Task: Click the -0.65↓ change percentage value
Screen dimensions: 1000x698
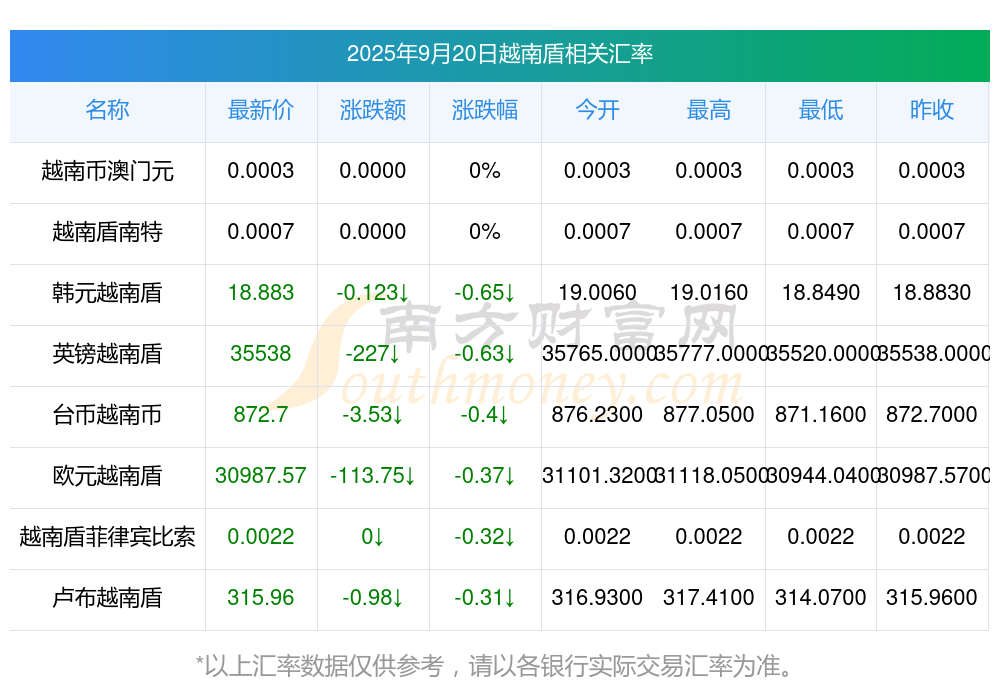Action: [485, 293]
